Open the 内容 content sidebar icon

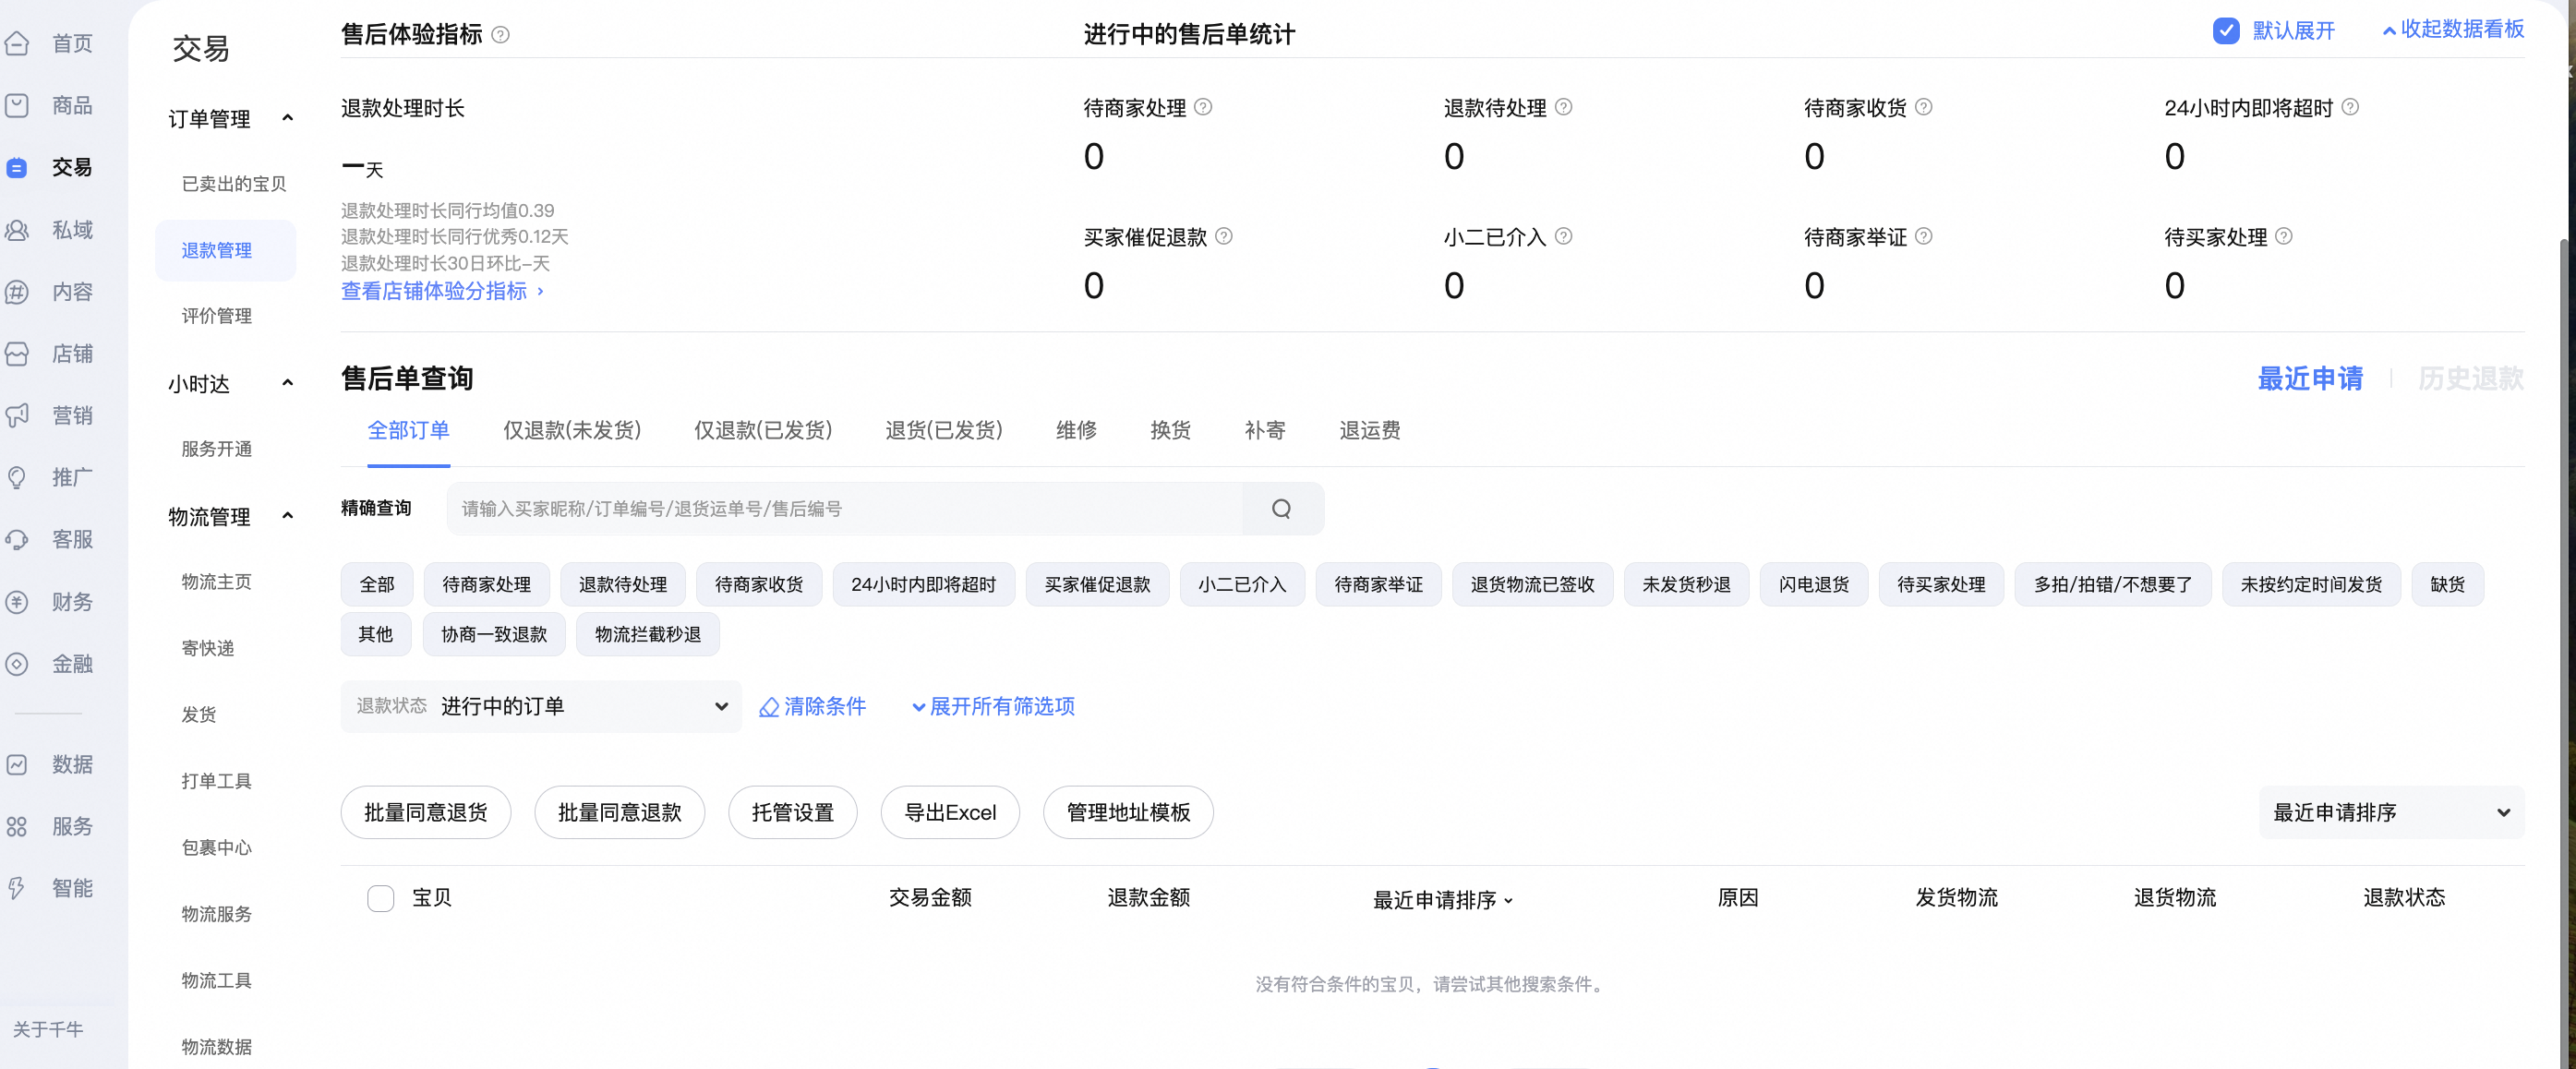point(17,292)
